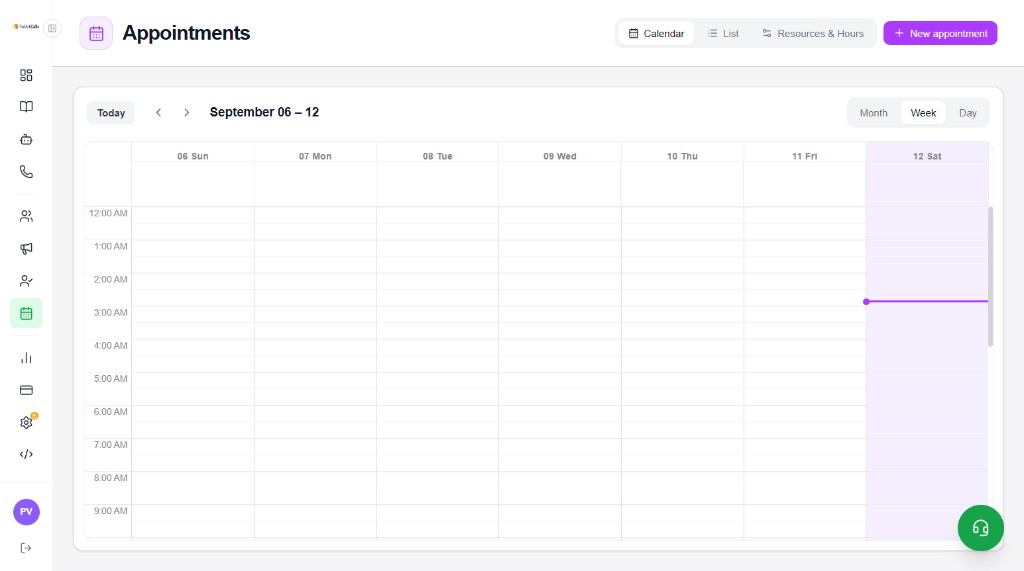
Task: Click the Appointments page heading
Action: [186, 33]
